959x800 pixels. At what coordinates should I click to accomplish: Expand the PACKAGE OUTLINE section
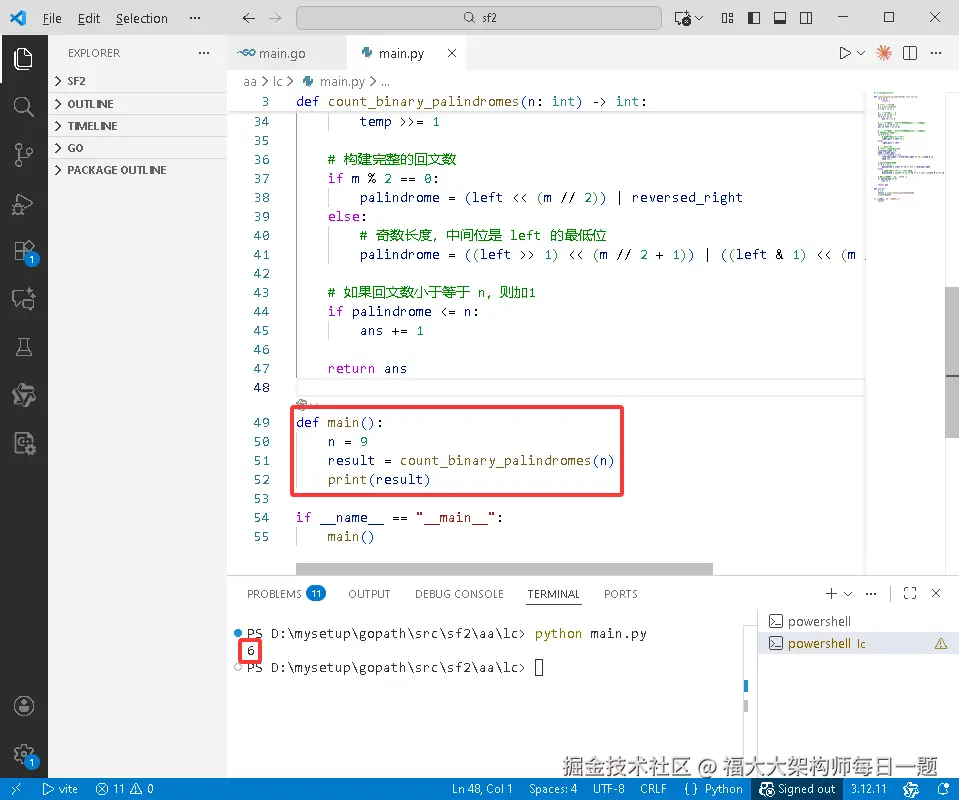pos(138,170)
